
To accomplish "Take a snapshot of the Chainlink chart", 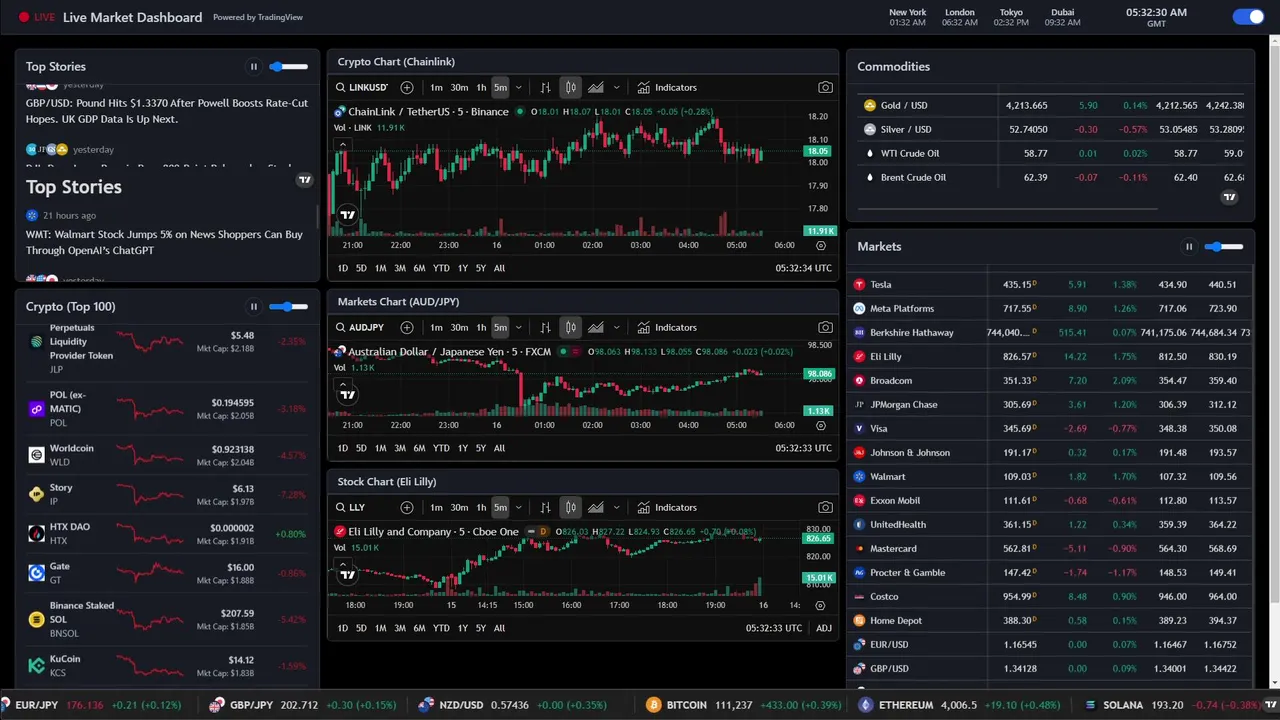I will (825, 88).
